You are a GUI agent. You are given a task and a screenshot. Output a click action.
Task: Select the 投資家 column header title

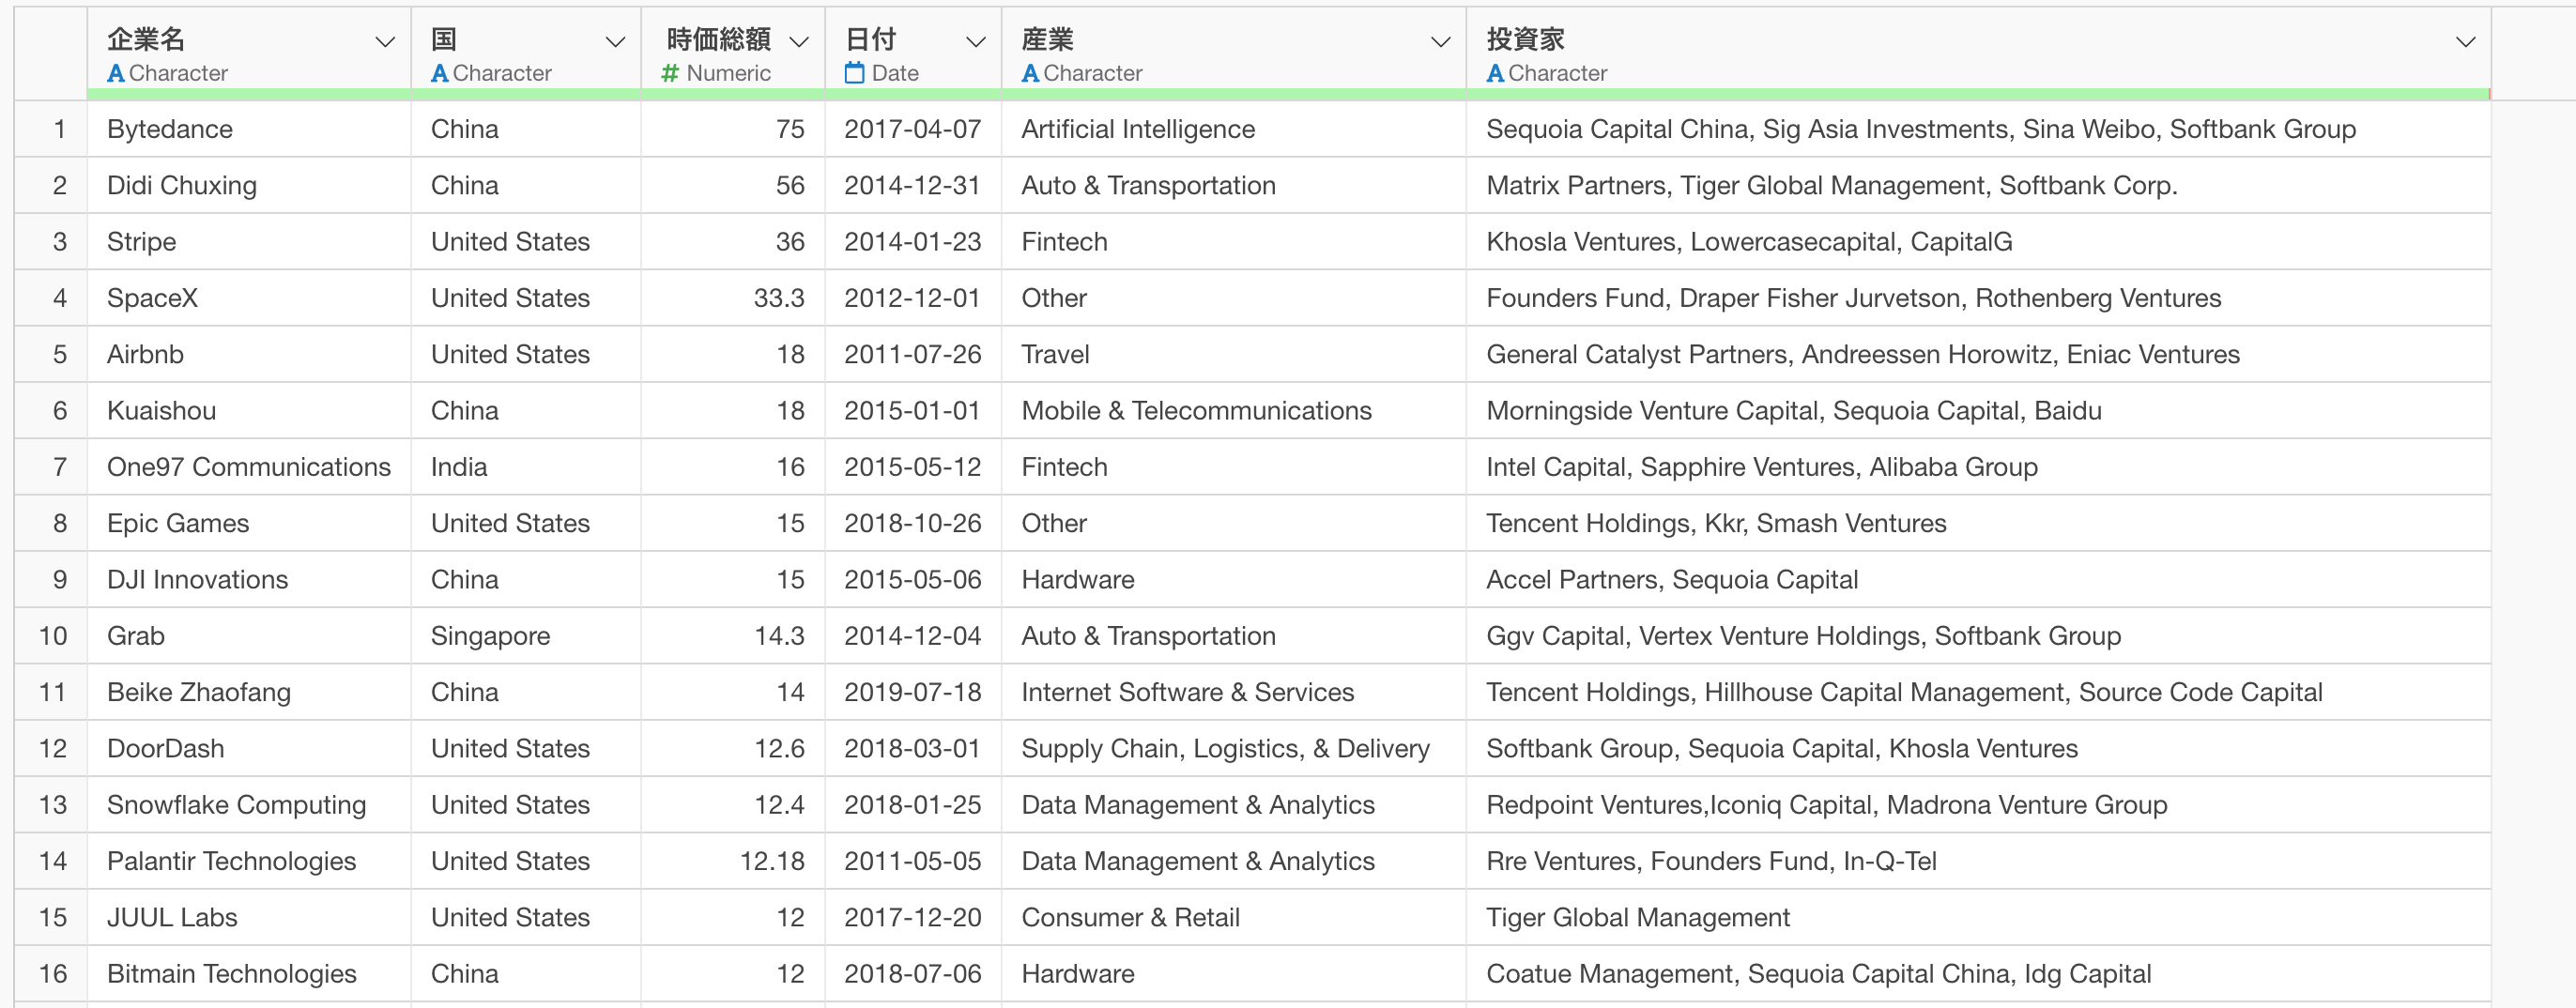(1525, 39)
